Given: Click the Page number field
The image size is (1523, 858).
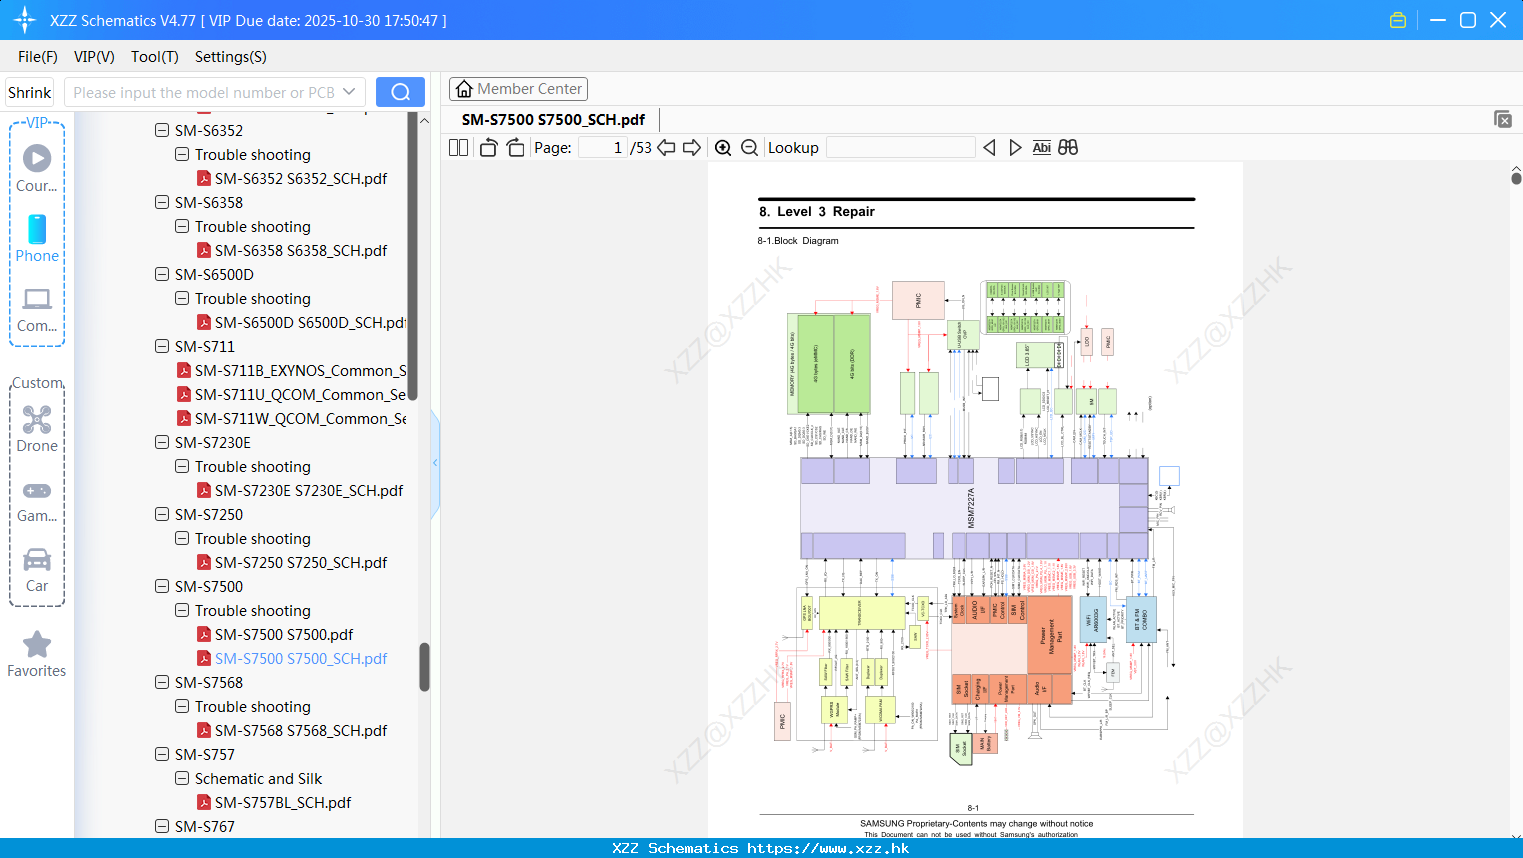Looking at the screenshot, I should click(x=603, y=147).
